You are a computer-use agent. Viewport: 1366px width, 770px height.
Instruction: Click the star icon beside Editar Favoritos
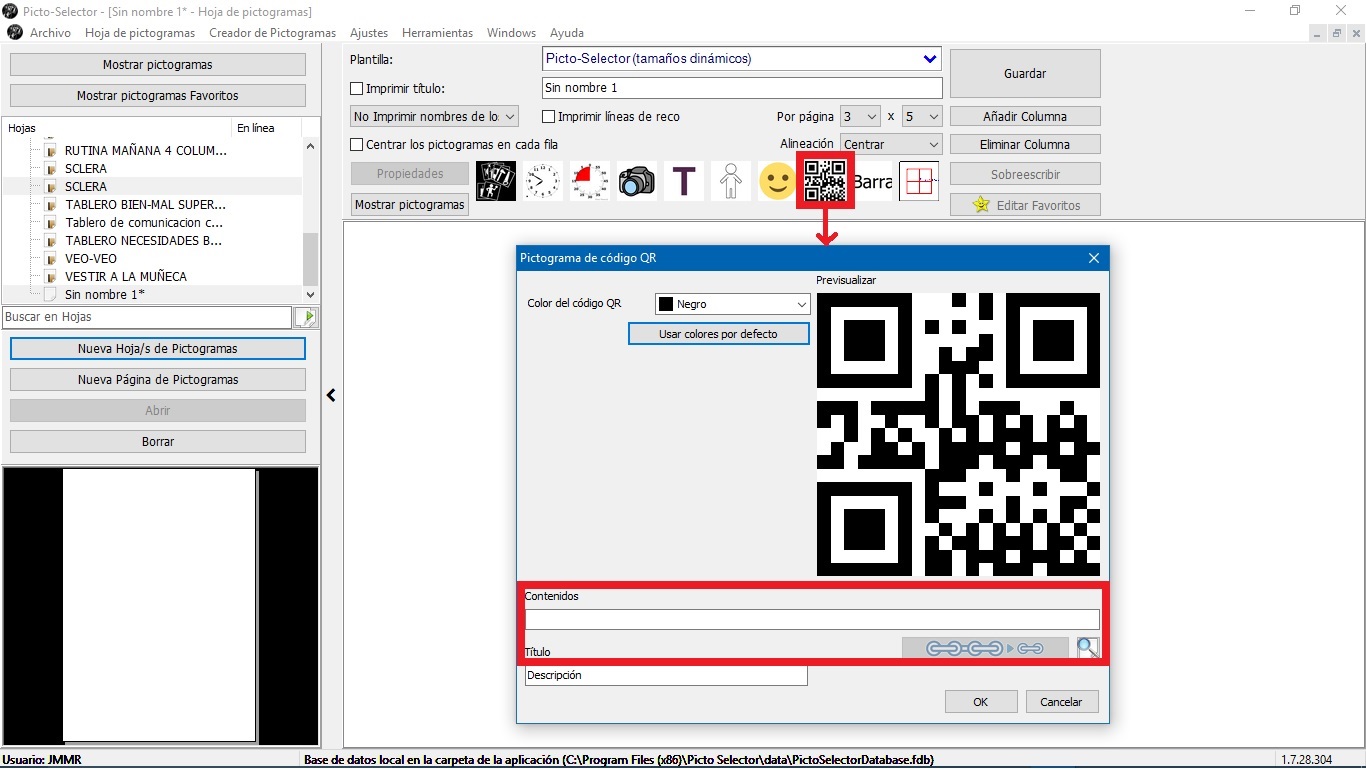980,205
